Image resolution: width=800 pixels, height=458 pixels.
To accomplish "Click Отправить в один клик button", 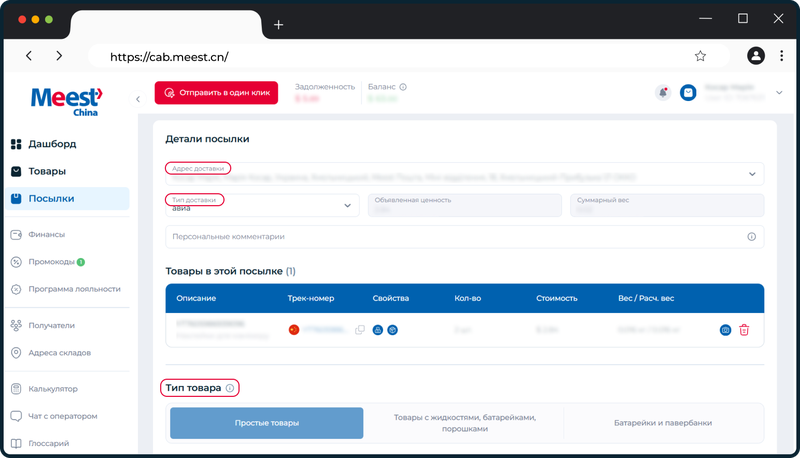I will coord(216,93).
